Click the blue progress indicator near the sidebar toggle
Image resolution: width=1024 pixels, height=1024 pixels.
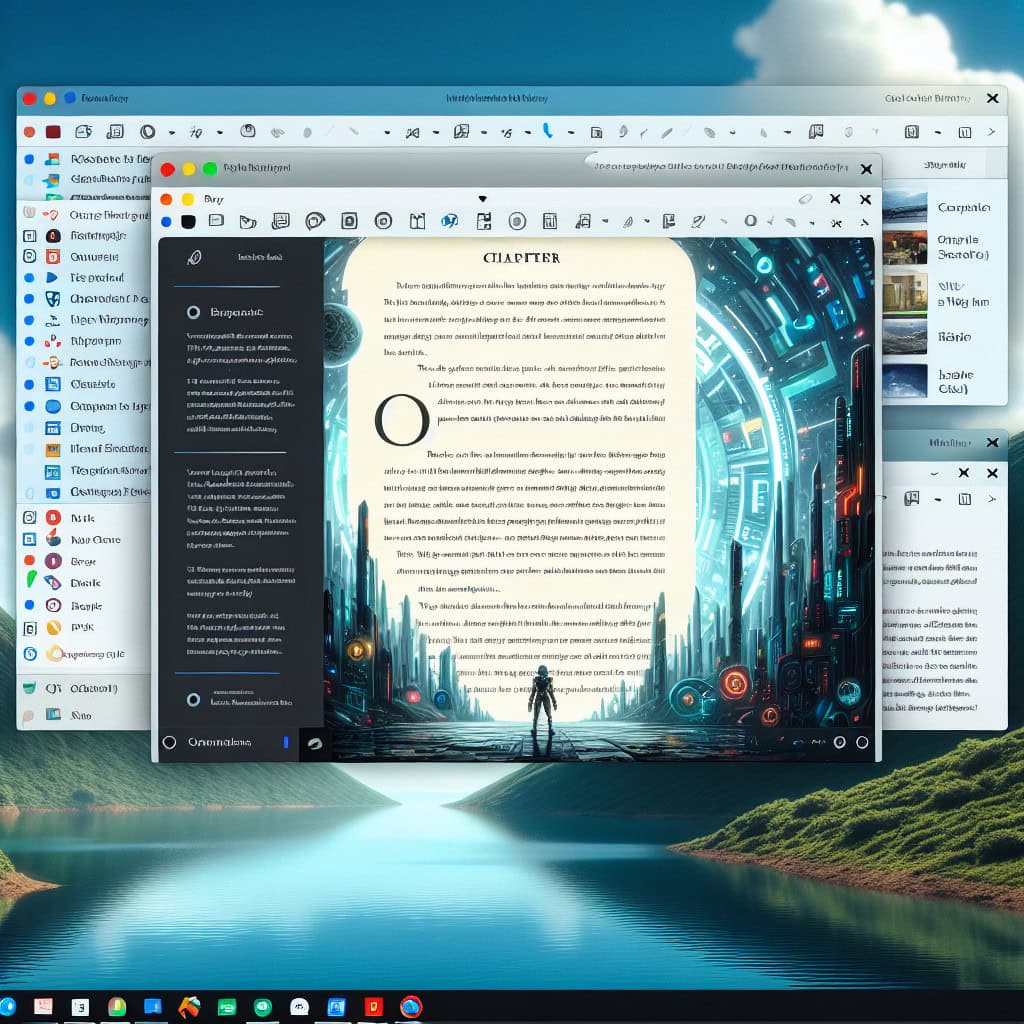287,743
